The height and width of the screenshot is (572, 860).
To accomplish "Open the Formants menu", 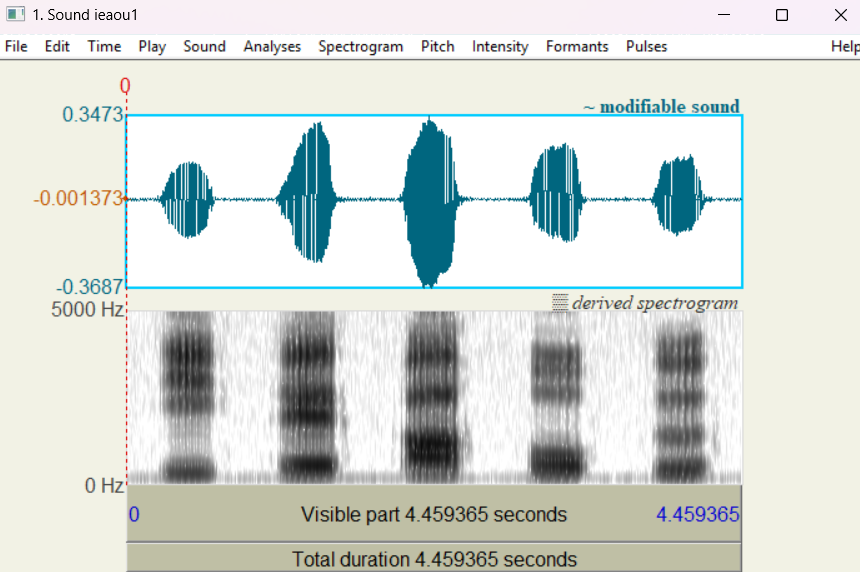I will click(x=577, y=47).
